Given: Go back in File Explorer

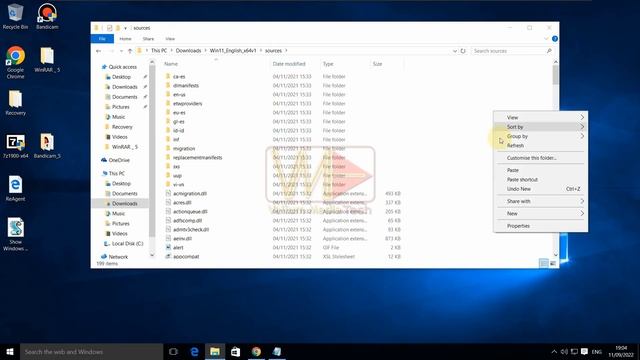Looking at the screenshot, I should 98,51.
